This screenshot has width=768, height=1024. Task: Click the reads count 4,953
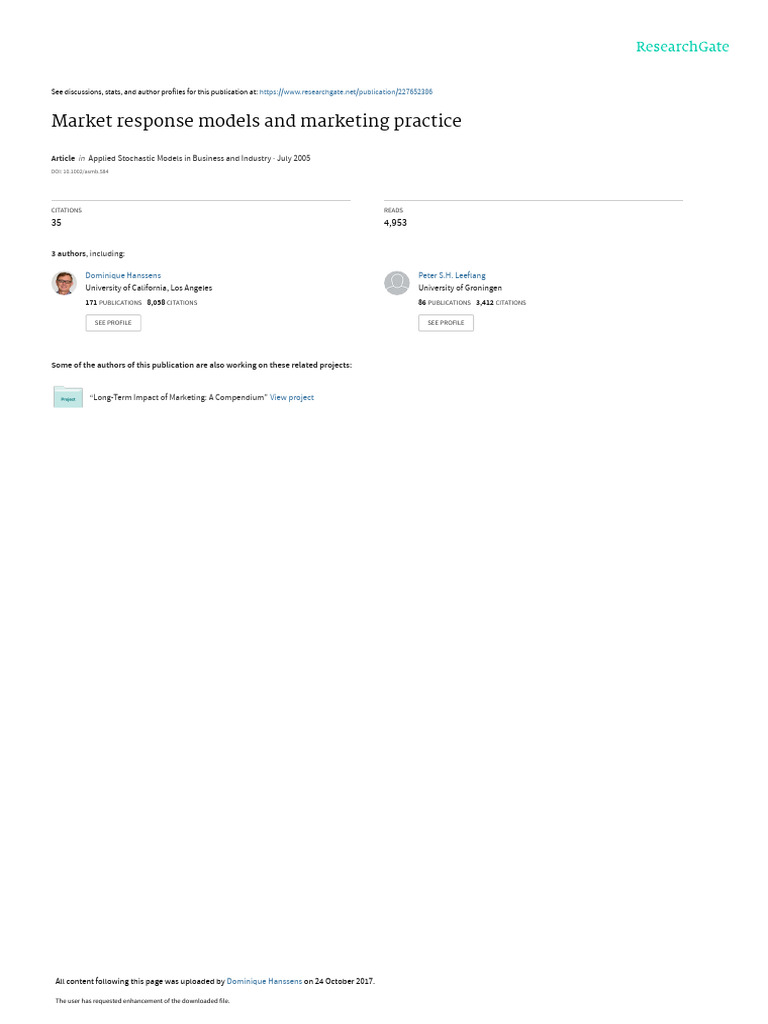click(395, 223)
